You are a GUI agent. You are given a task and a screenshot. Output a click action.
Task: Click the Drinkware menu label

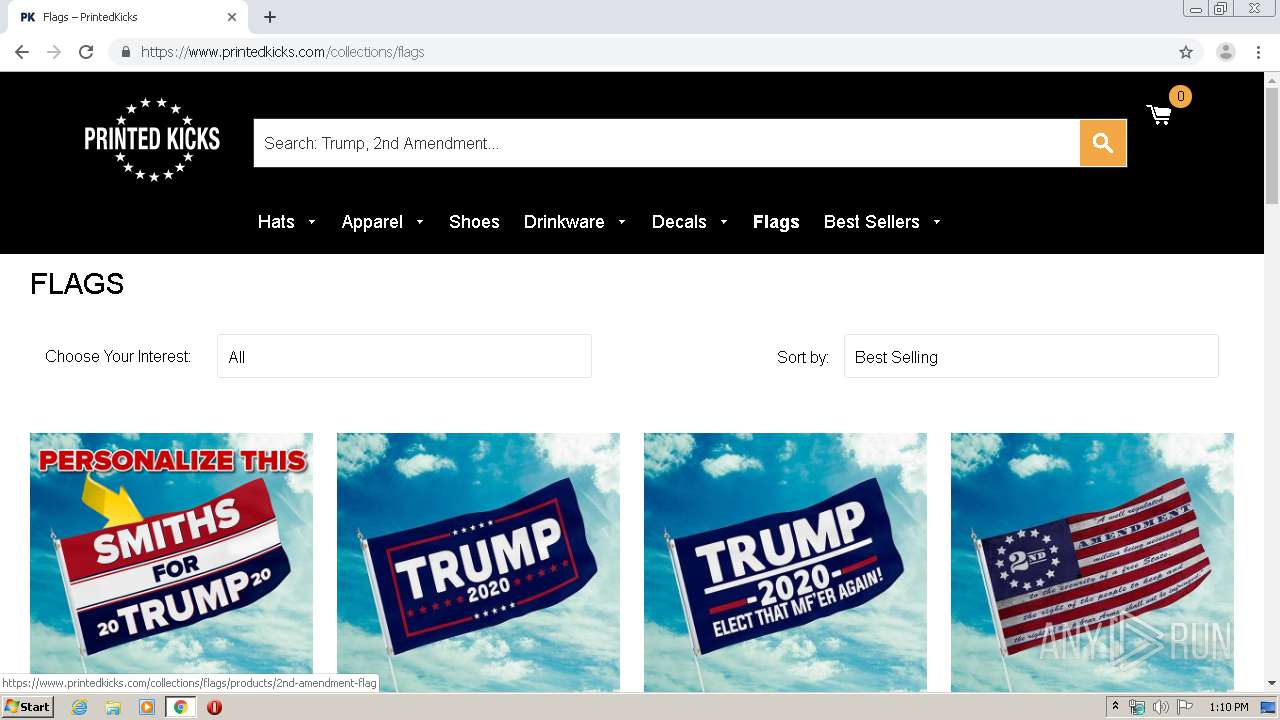click(x=564, y=222)
